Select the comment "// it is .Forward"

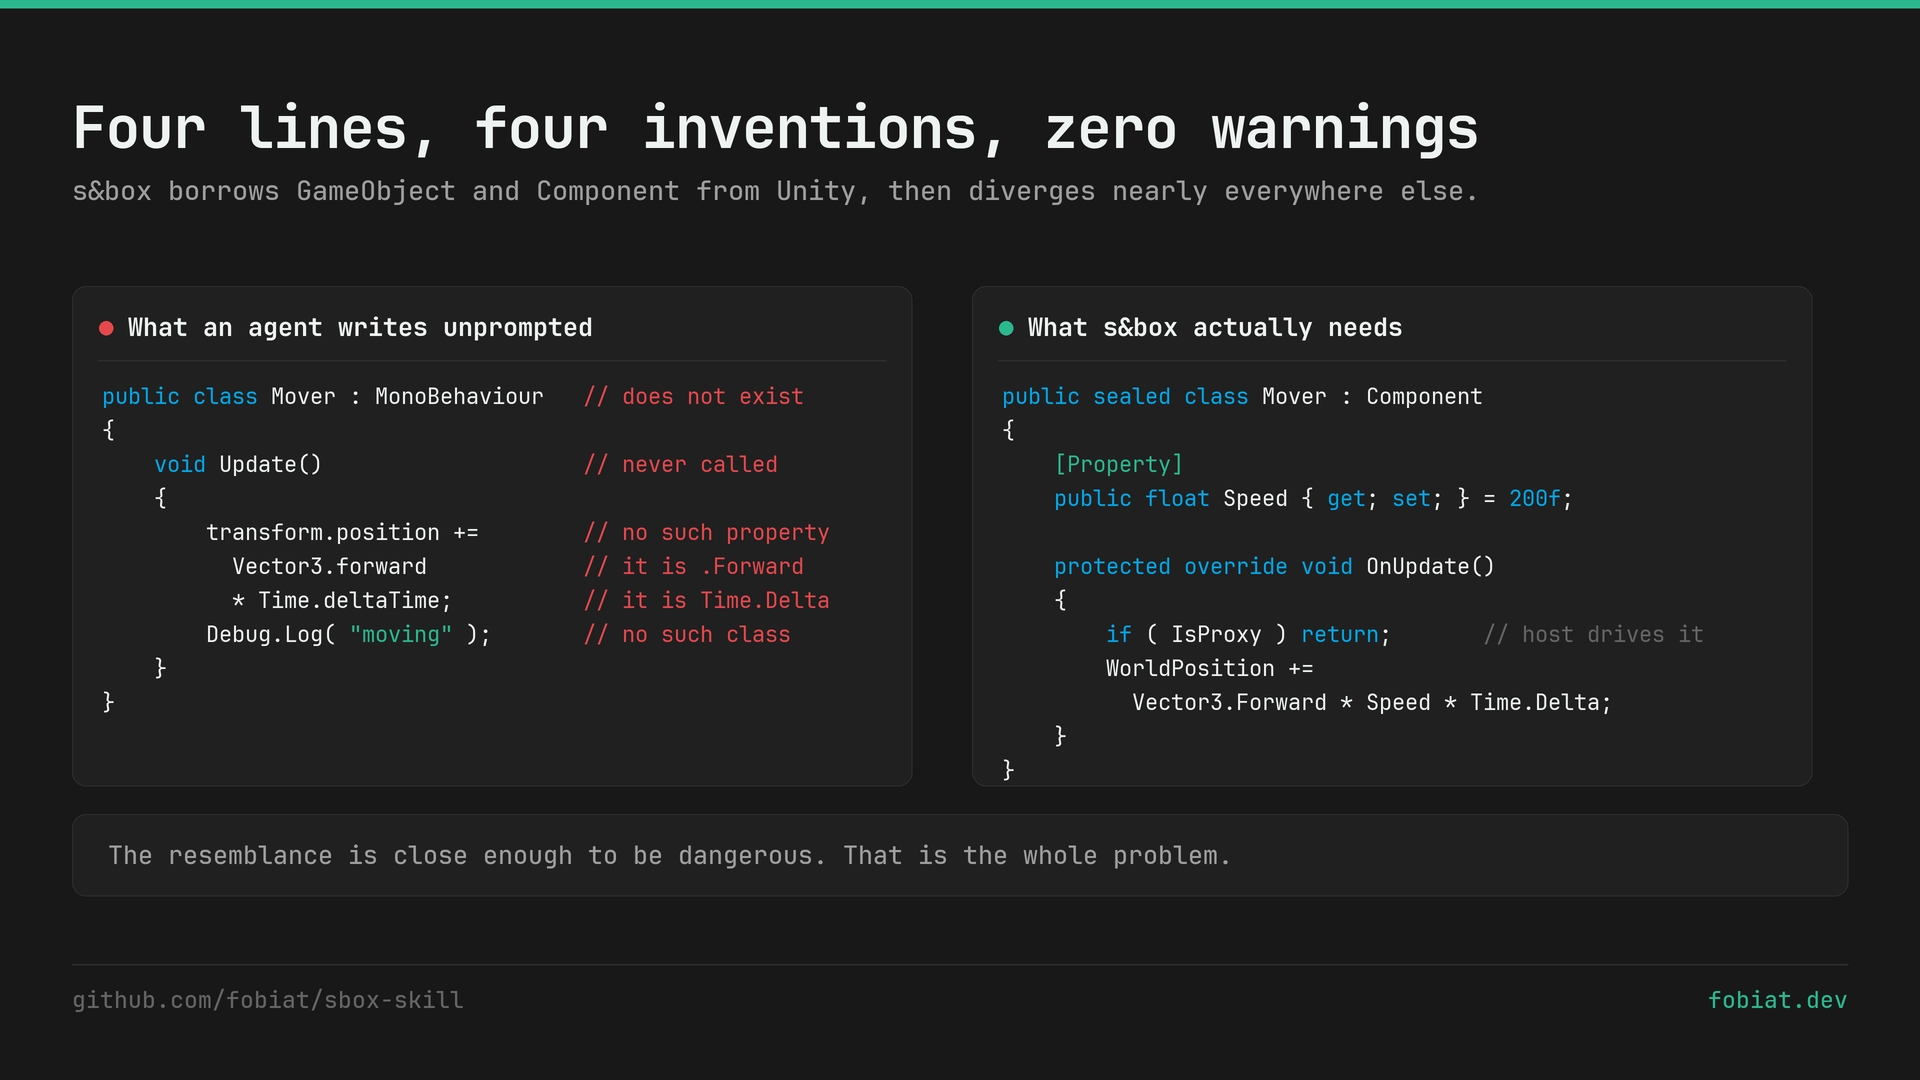pyautogui.click(x=693, y=567)
